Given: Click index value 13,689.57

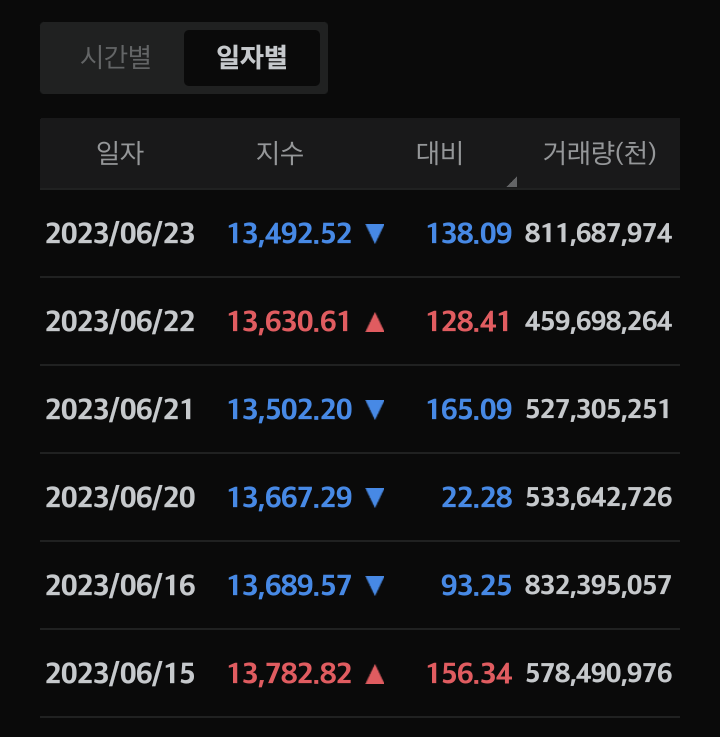Looking at the screenshot, I should [x=290, y=586].
